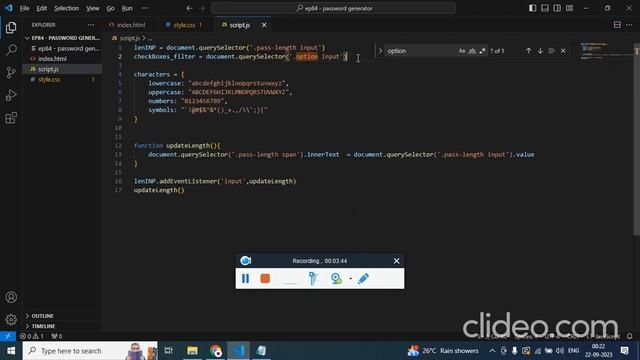Collapse the EP84 - PASSWORD GENER... folder
The image size is (640, 360).
coord(63,38)
